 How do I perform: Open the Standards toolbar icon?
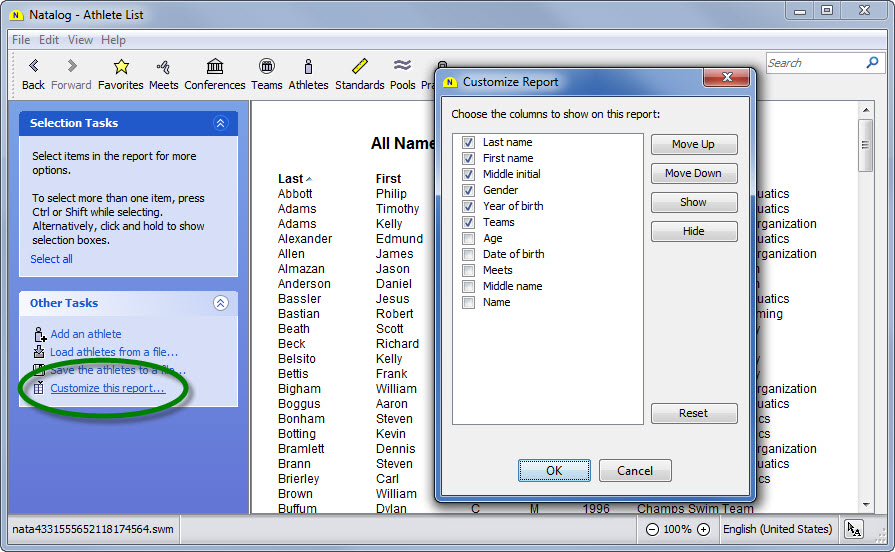[x=360, y=67]
